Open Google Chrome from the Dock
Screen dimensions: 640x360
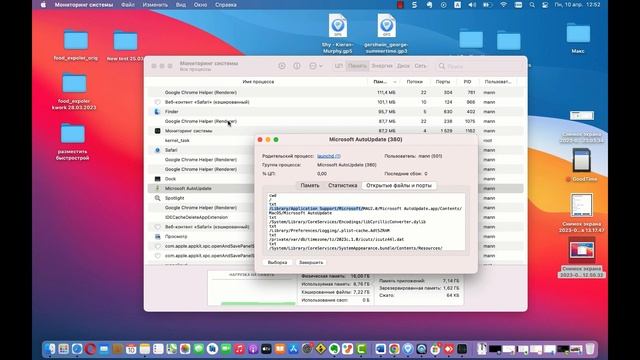pos(394,349)
